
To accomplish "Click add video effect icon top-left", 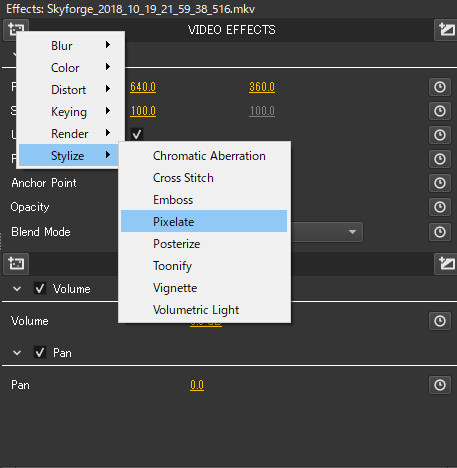I will point(16,28).
